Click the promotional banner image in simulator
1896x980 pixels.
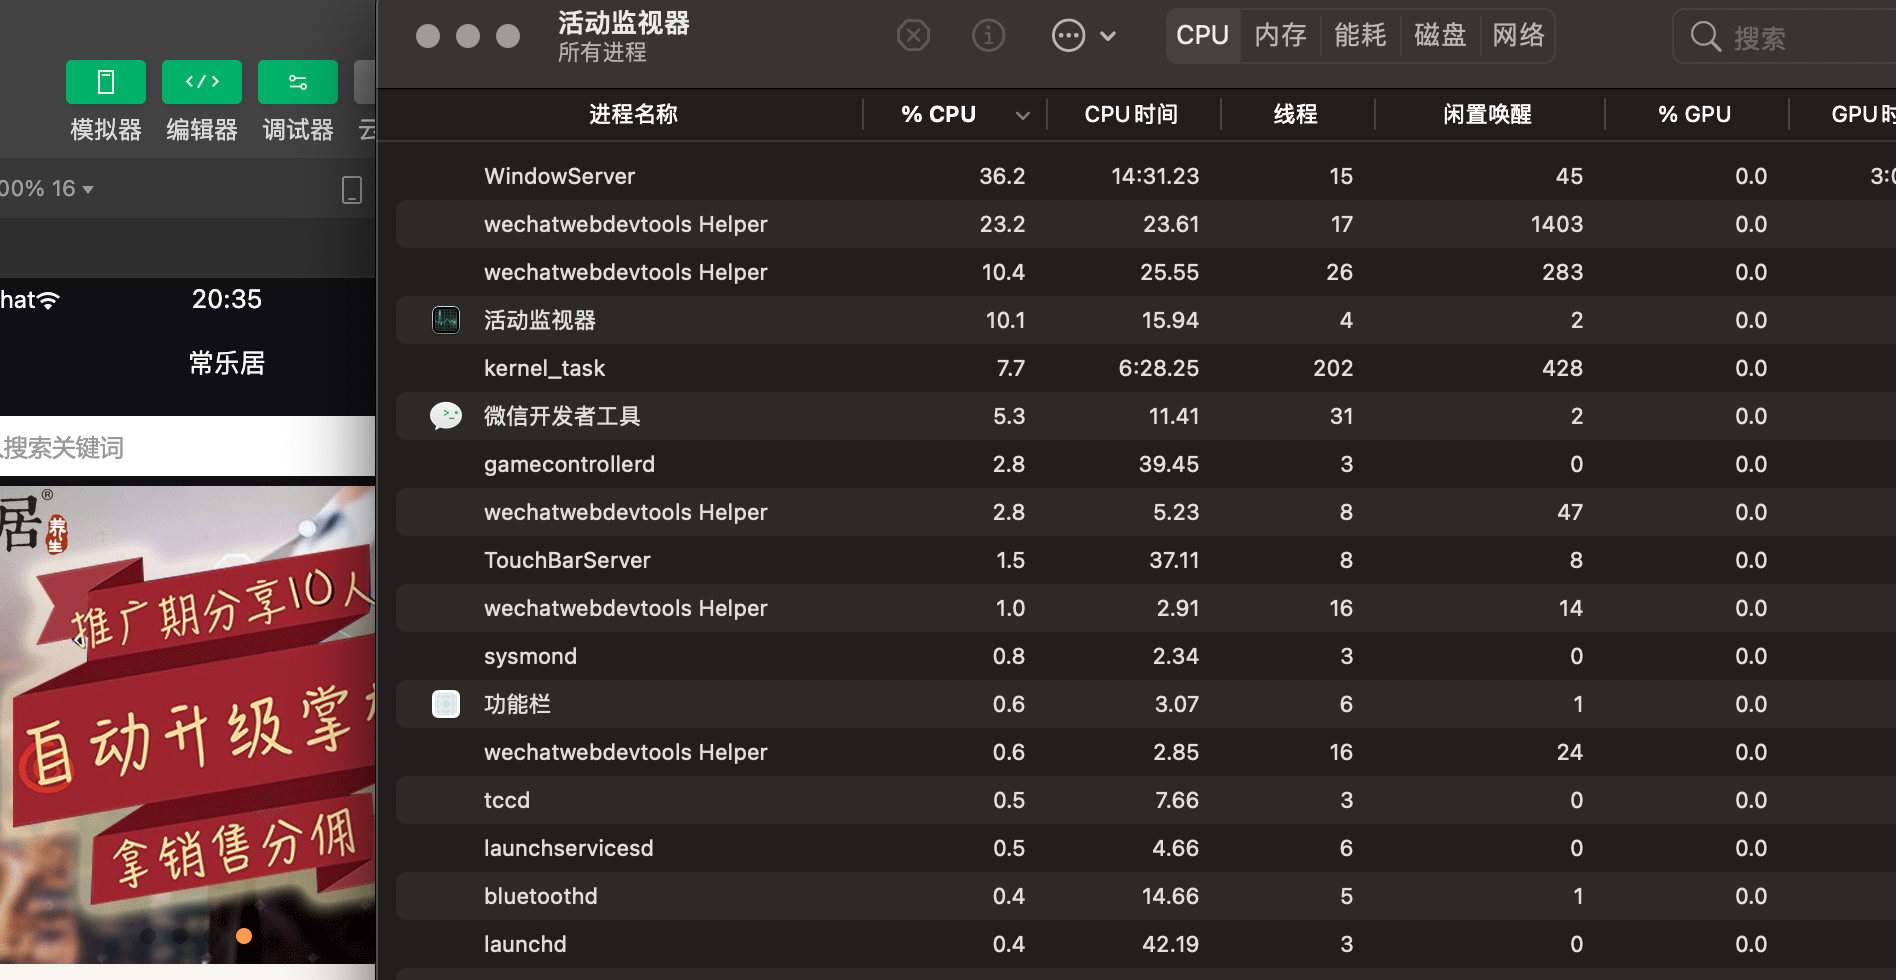[188, 724]
